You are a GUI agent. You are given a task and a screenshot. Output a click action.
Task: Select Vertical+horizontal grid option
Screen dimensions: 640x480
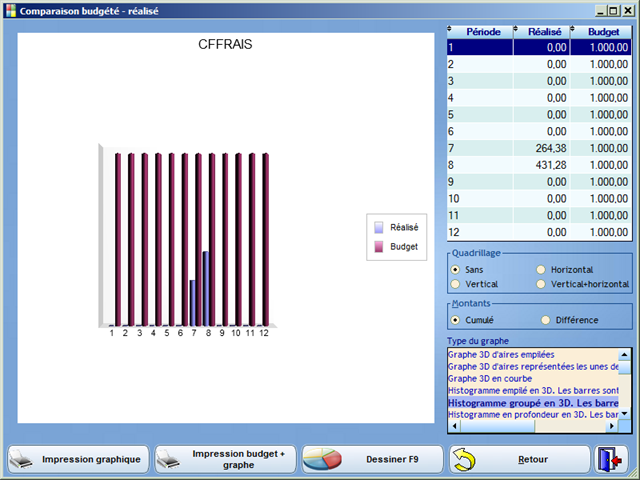[542, 285]
